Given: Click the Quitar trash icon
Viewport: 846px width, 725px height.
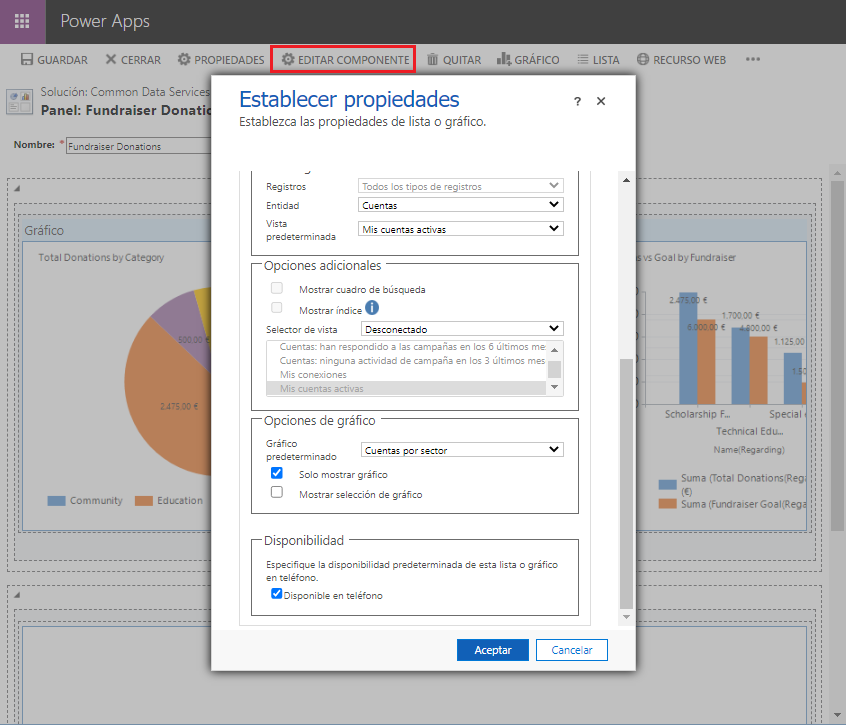Looking at the screenshot, I should click(x=433, y=59).
